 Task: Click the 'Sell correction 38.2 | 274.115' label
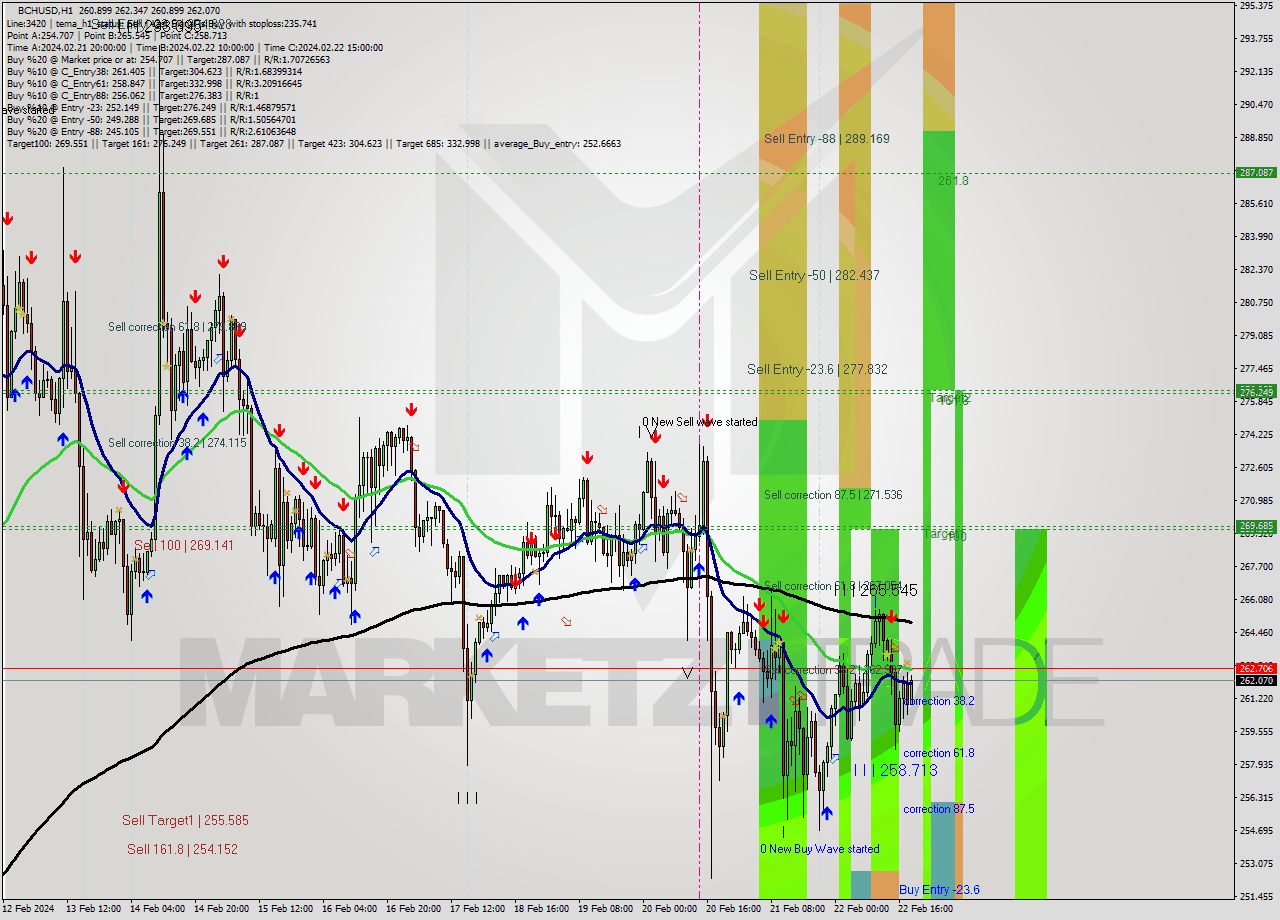177,443
